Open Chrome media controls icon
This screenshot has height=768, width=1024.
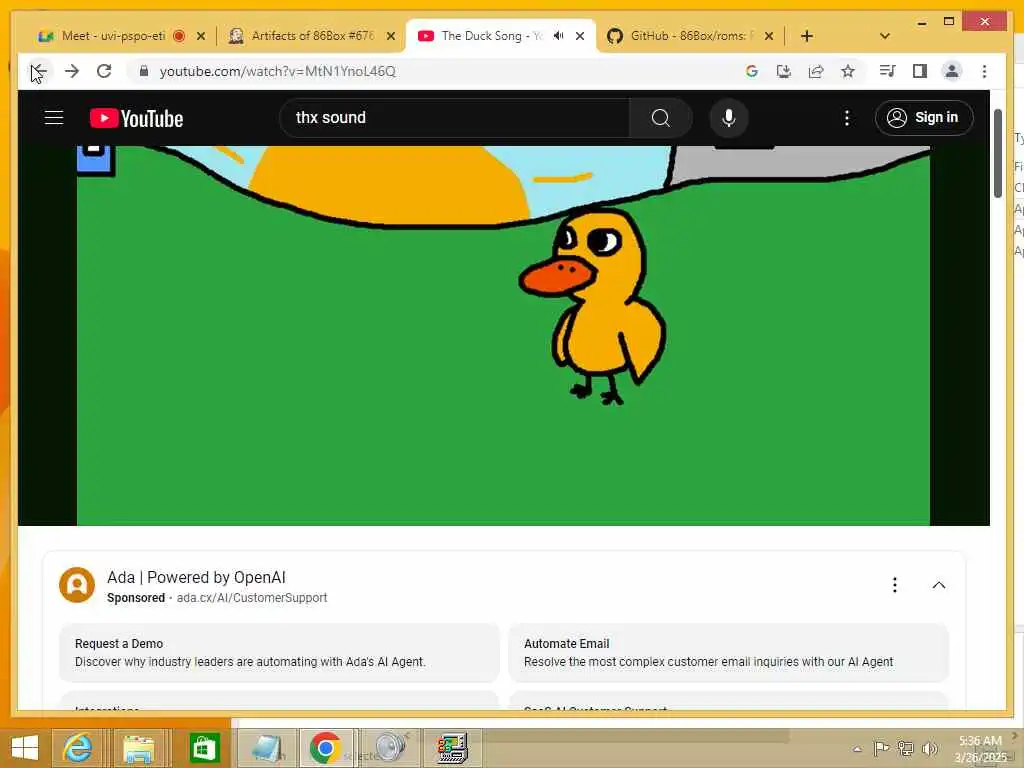pyautogui.click(x=887, y=71)
